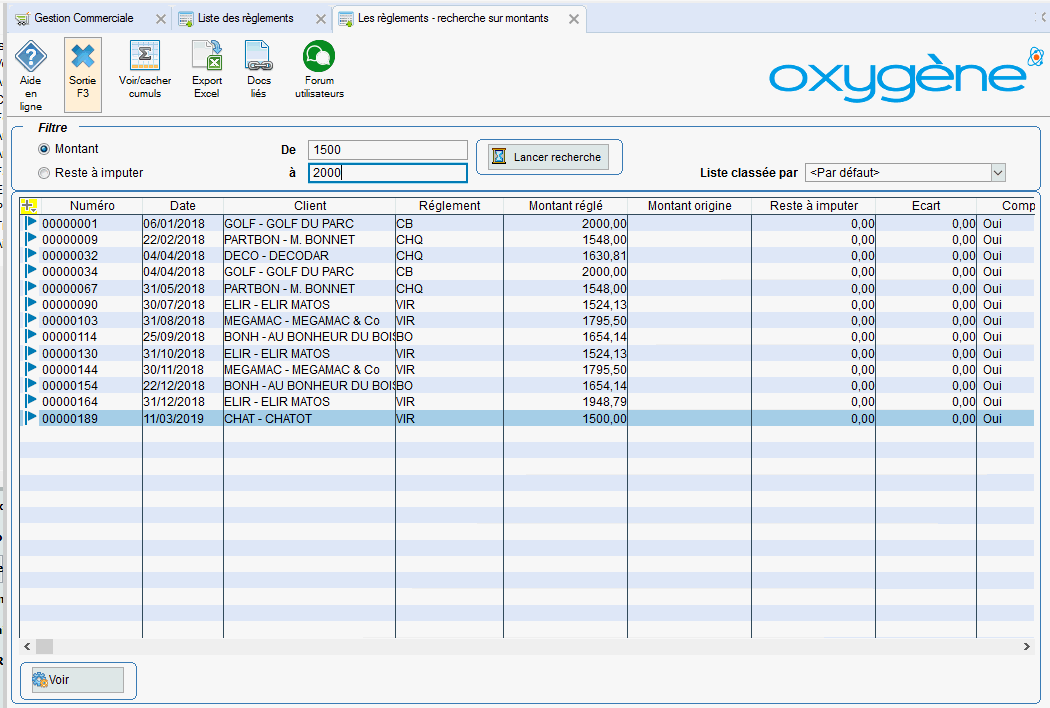Image resolution: width=1050 pixels, height=708 pixels.
Task: Click the De amount field containing 1500
Action: [x=388, y=149]
